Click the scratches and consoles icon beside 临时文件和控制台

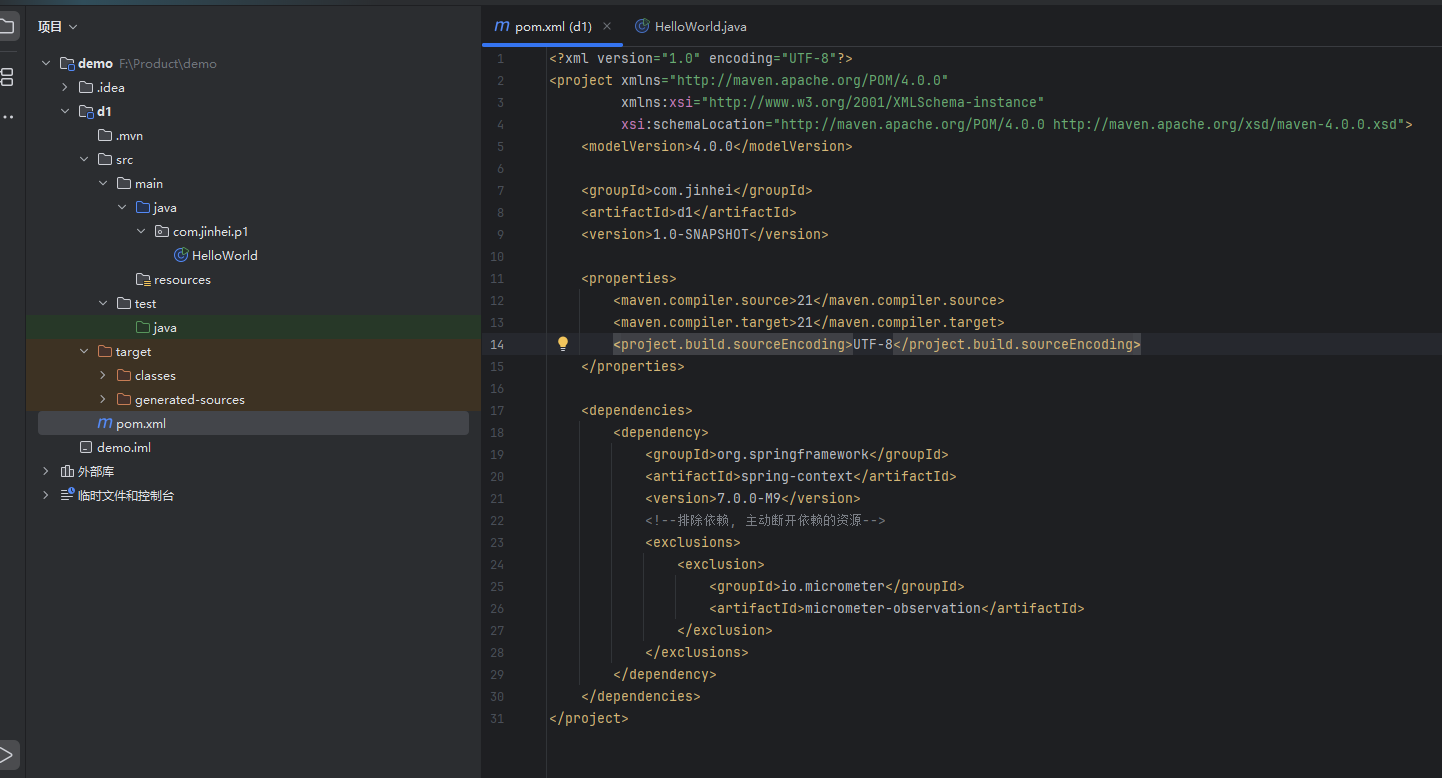pos(67,495)
